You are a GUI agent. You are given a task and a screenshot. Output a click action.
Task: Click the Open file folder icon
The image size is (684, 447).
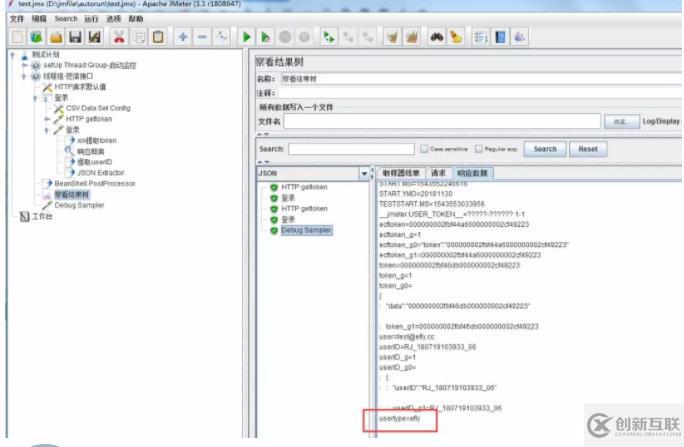56,37
